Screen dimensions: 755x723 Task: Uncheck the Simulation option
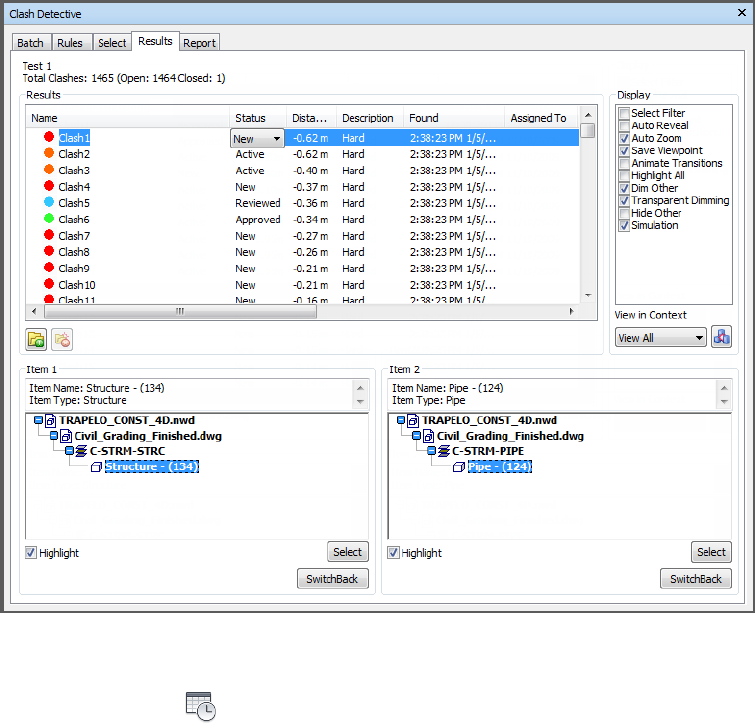click(x=624, y=226)
